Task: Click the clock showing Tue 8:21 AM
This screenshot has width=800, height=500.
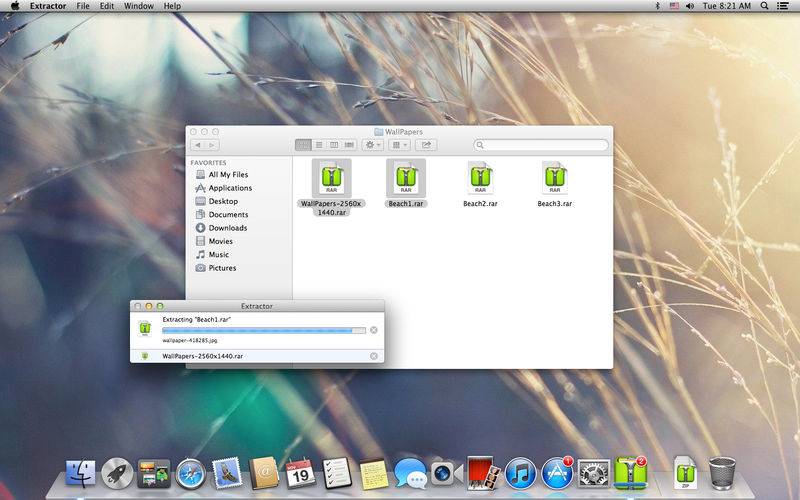Action: [x=727, y=6]
